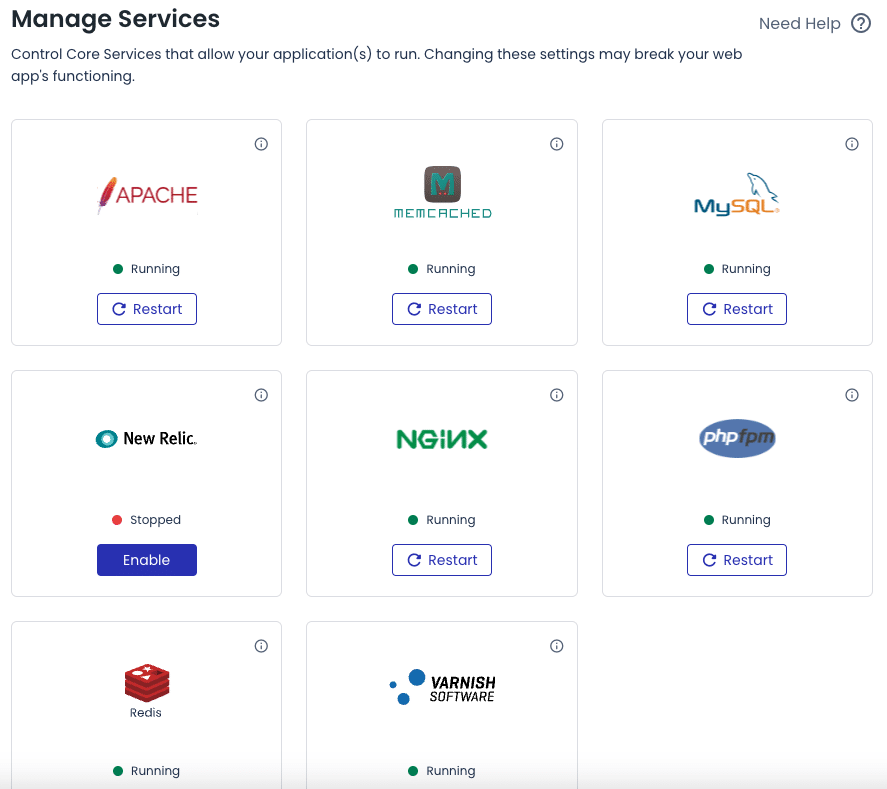Show info for the Varnish service
This screenshot has height=789, width=887.
(557, 646)
